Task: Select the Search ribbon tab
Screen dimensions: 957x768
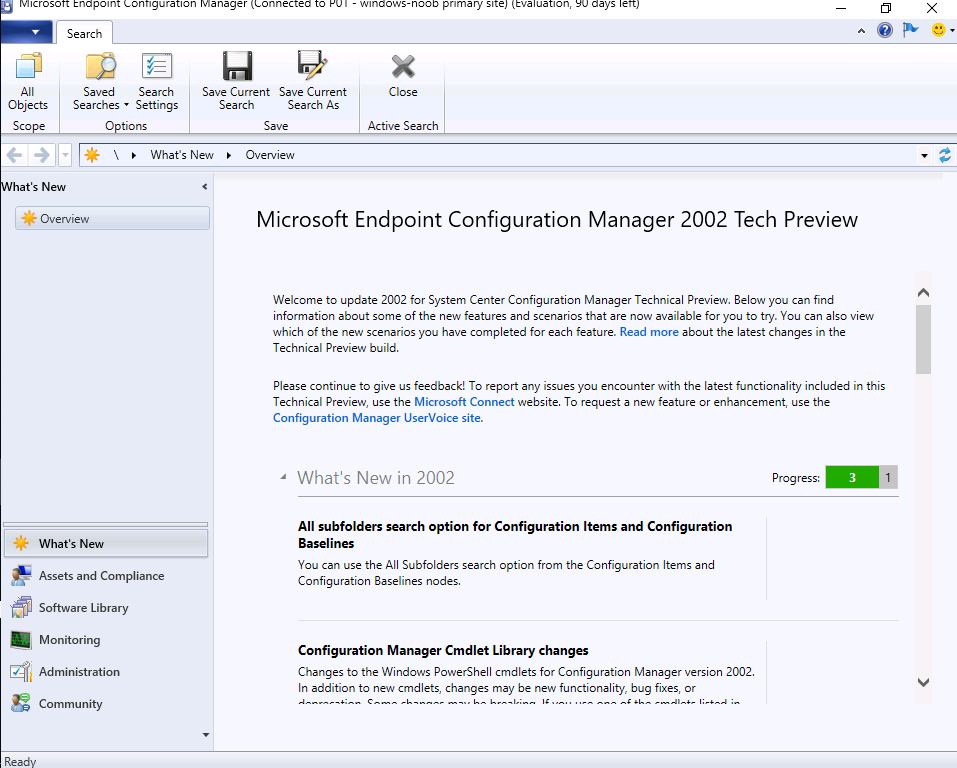Action: (84, 34)
